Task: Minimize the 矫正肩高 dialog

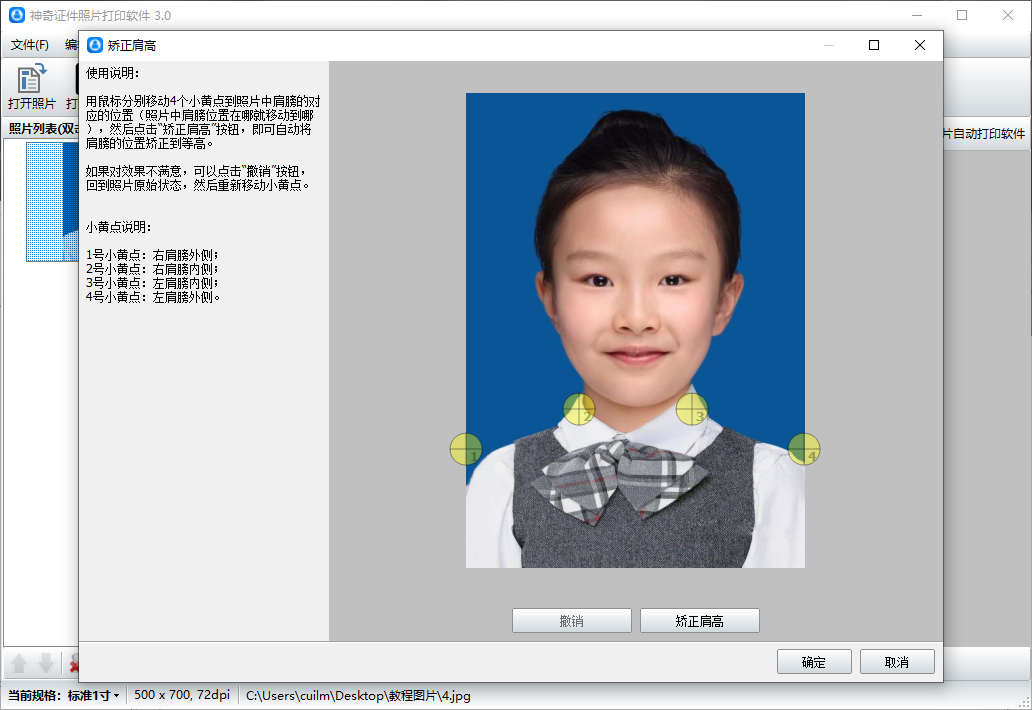Action: coord(828,45)
